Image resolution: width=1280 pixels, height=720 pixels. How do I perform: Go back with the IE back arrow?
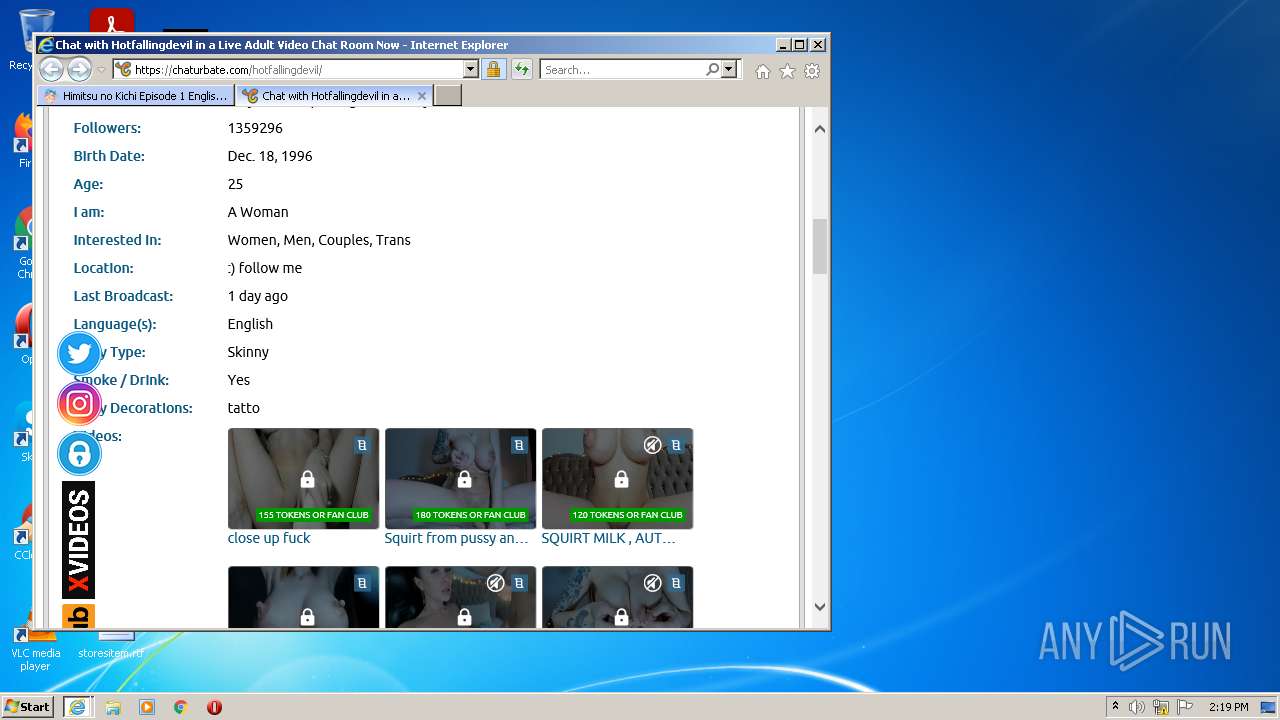pyautogui.click(x=51, y=70)
